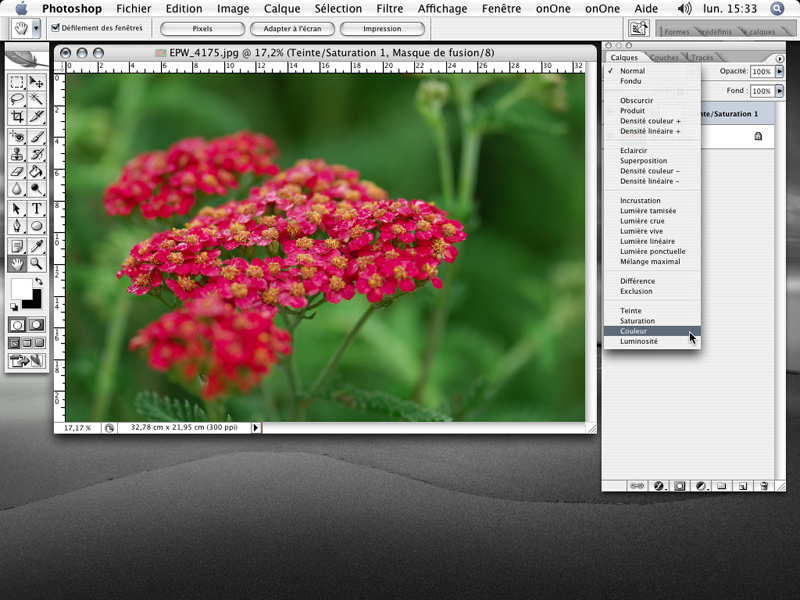Pick the Magic Wand tool
Image resolution: width=800 pixels, height=600 pixels.
point(36,99)
